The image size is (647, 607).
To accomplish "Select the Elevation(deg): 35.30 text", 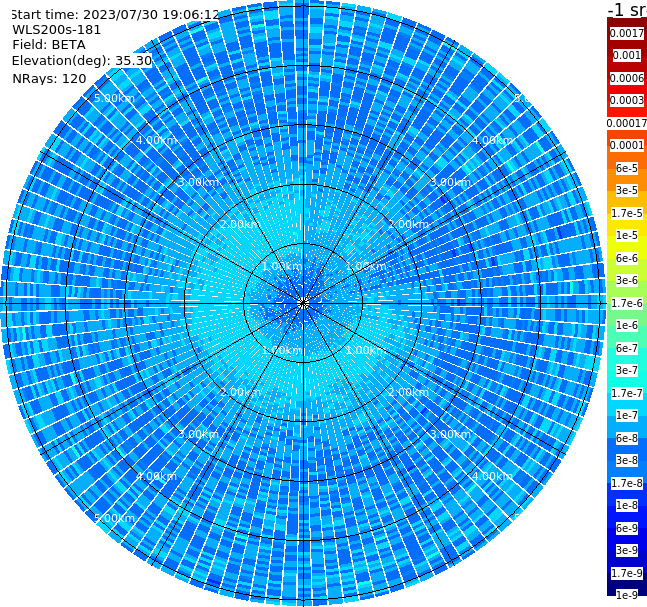I will 82,61.
